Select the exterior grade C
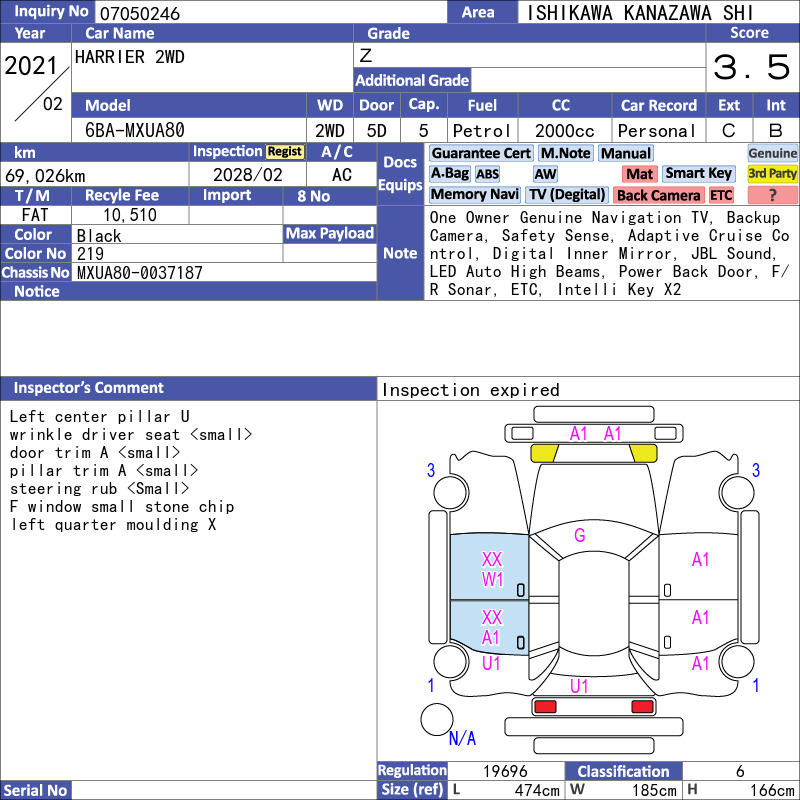This screenshot has width=800, height=800. 729,131
